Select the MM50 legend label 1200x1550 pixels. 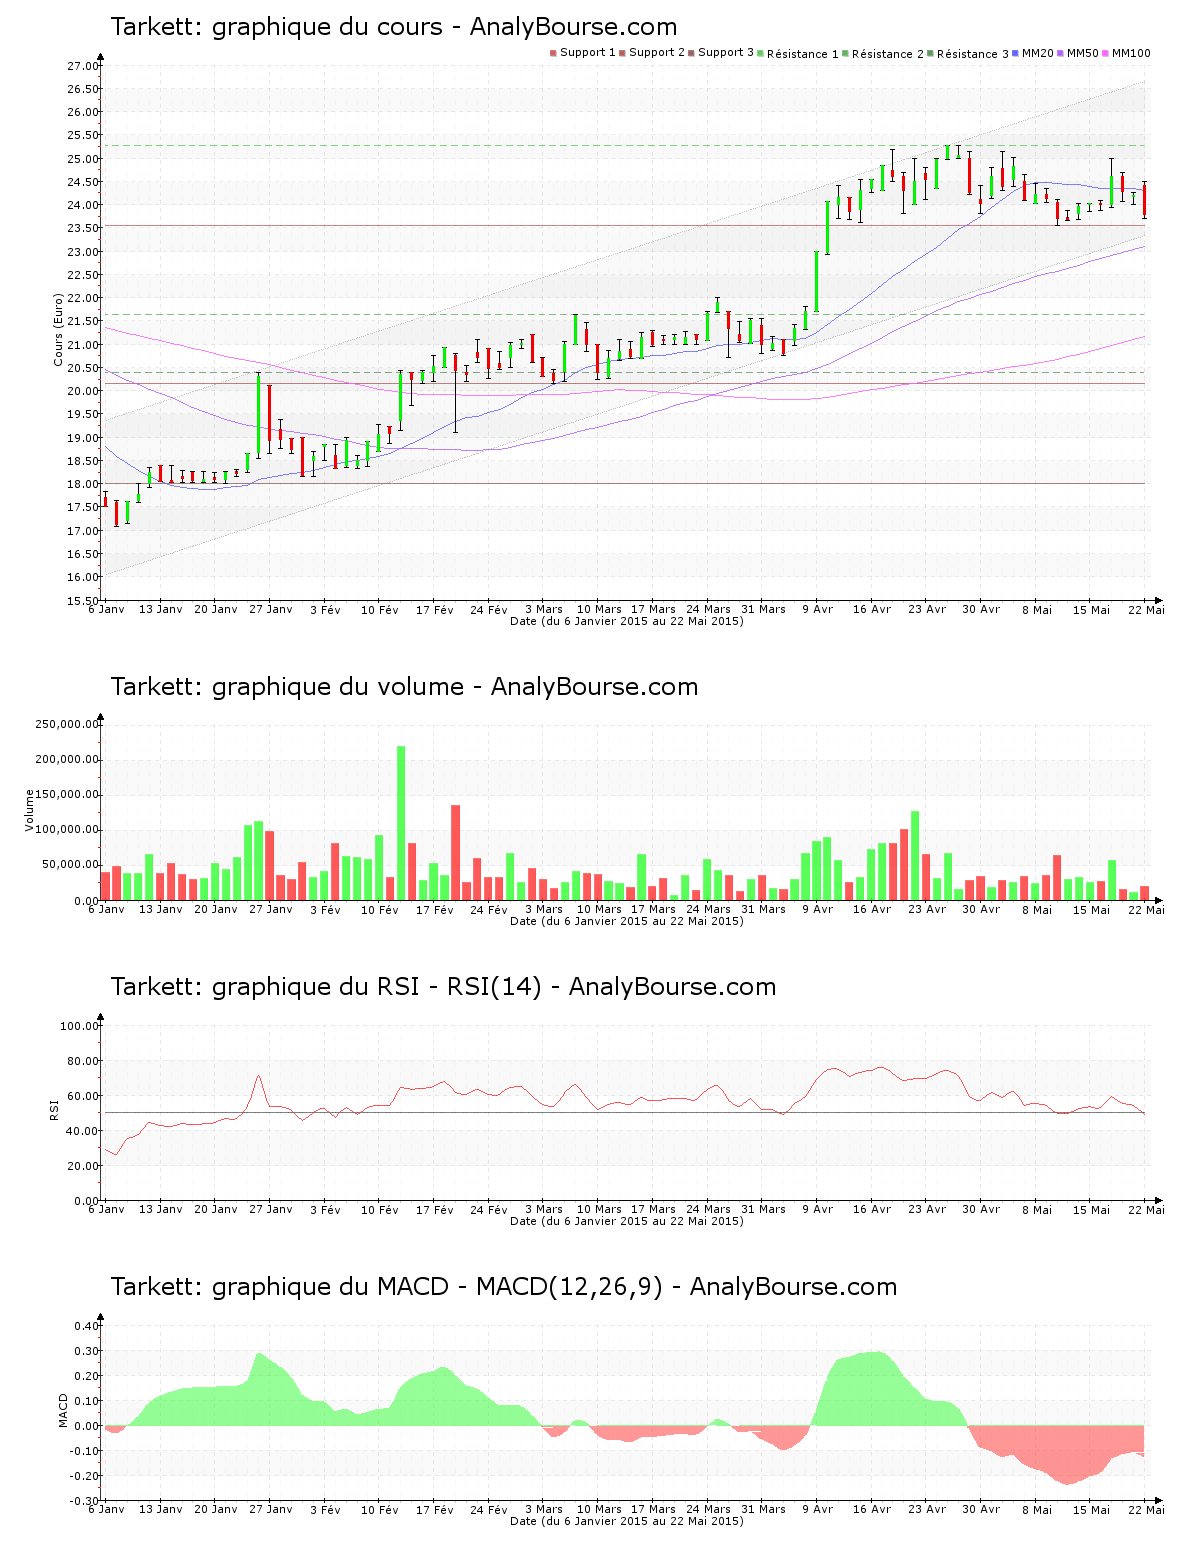tap(1083, 53)
